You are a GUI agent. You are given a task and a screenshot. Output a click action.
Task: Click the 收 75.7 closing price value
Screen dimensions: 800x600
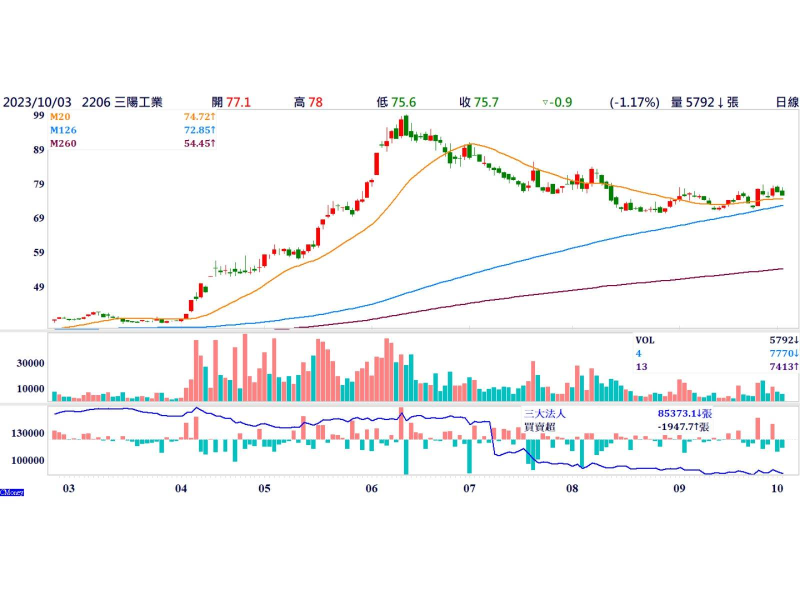pos(479,102)
